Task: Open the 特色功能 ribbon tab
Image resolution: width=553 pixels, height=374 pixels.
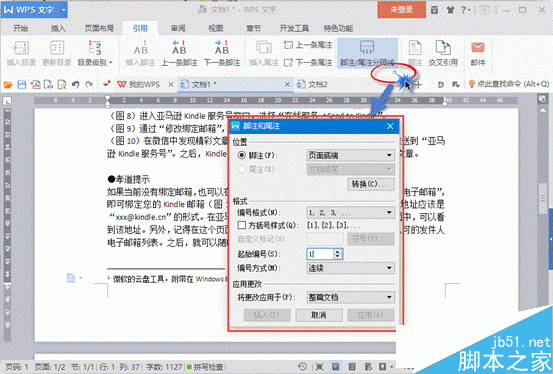Action: point(338,28)
